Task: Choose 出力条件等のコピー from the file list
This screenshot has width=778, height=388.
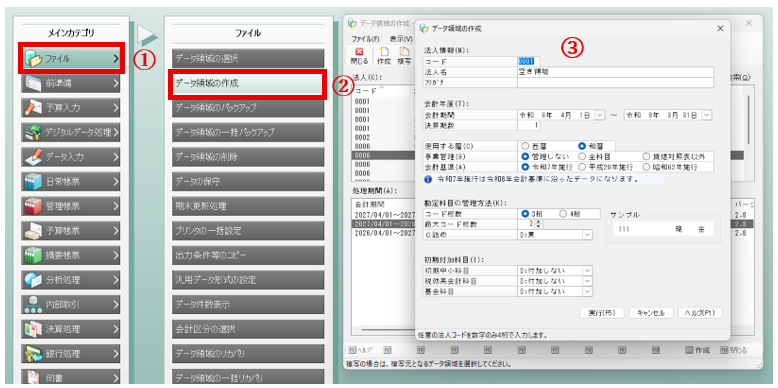Action: tap(248, 255)
